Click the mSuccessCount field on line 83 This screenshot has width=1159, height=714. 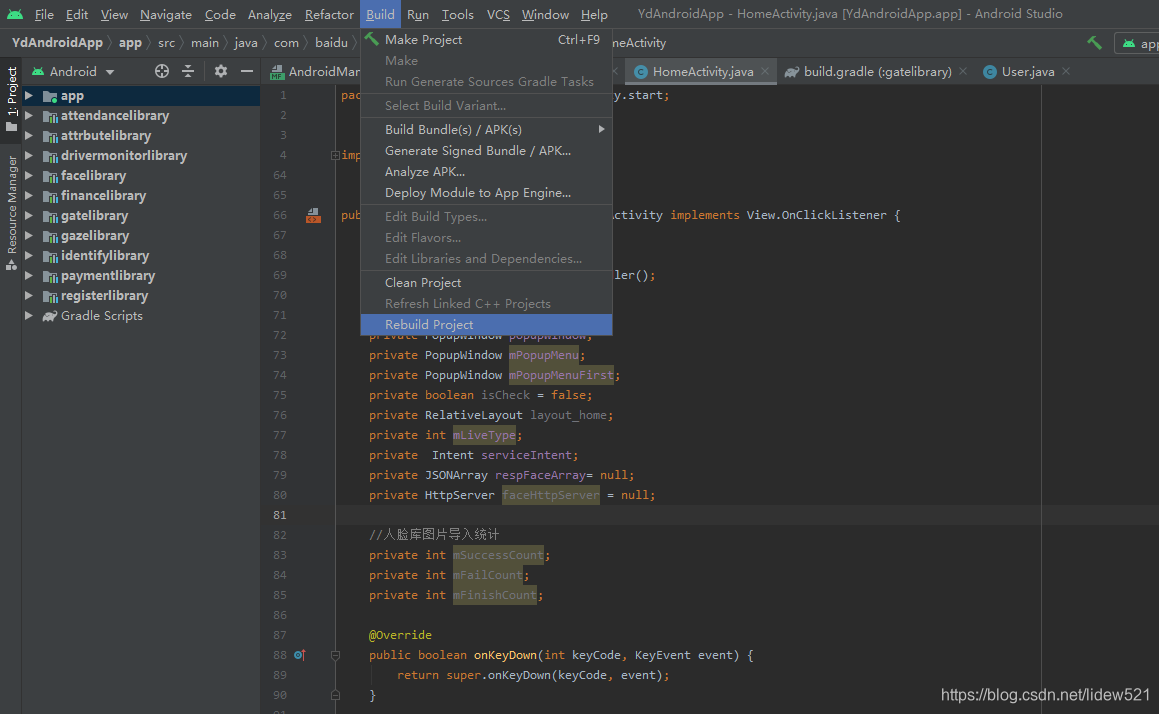[x=498, y=554]
